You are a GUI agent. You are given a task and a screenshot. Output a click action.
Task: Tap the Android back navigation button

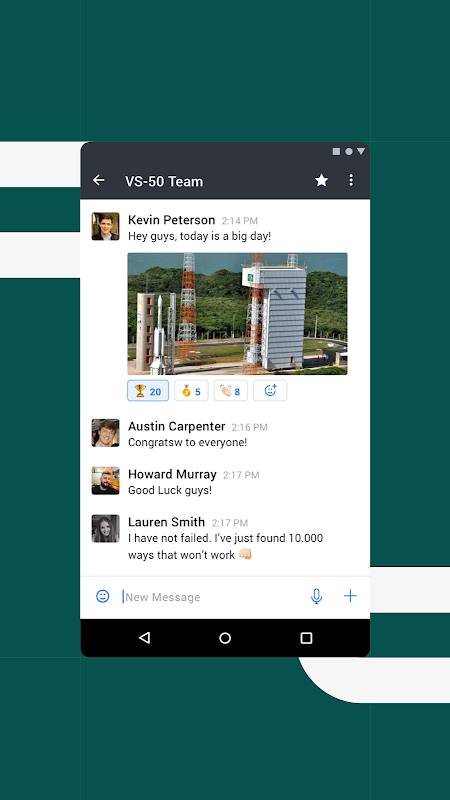pyautogui.click(x=144, y=638)
